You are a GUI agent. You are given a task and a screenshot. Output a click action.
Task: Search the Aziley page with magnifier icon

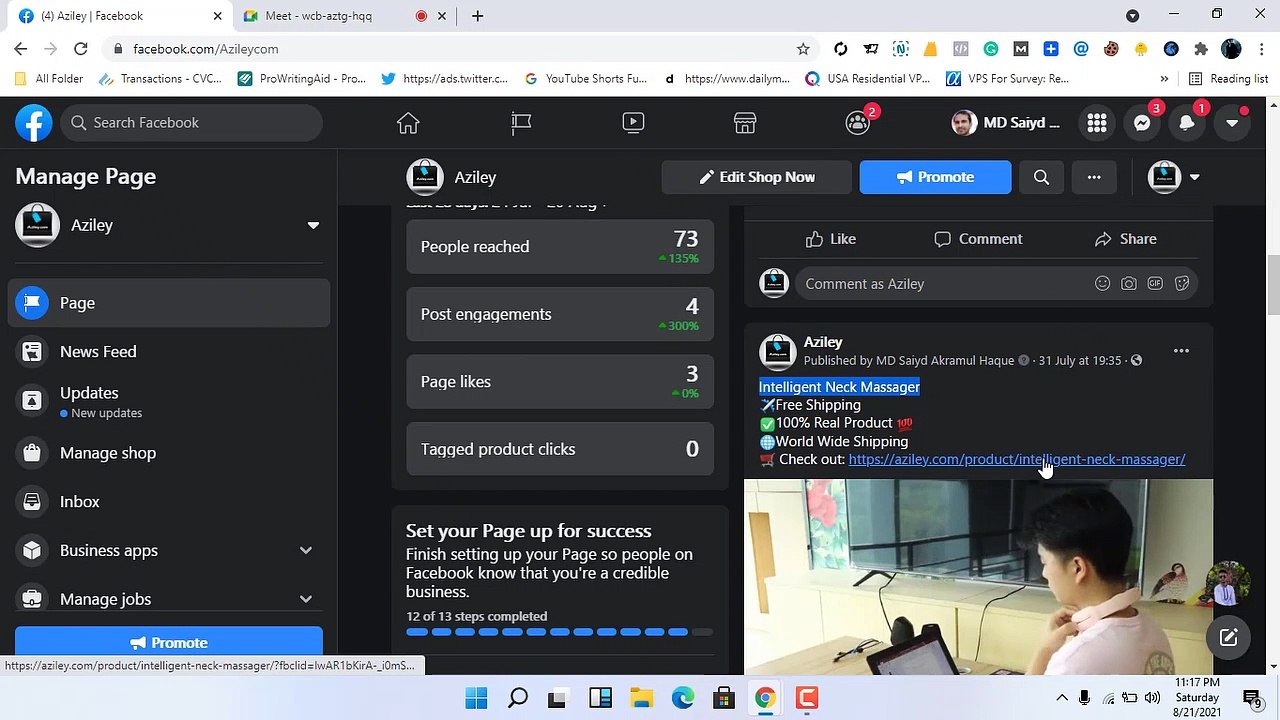click(x=1041, y=177)
